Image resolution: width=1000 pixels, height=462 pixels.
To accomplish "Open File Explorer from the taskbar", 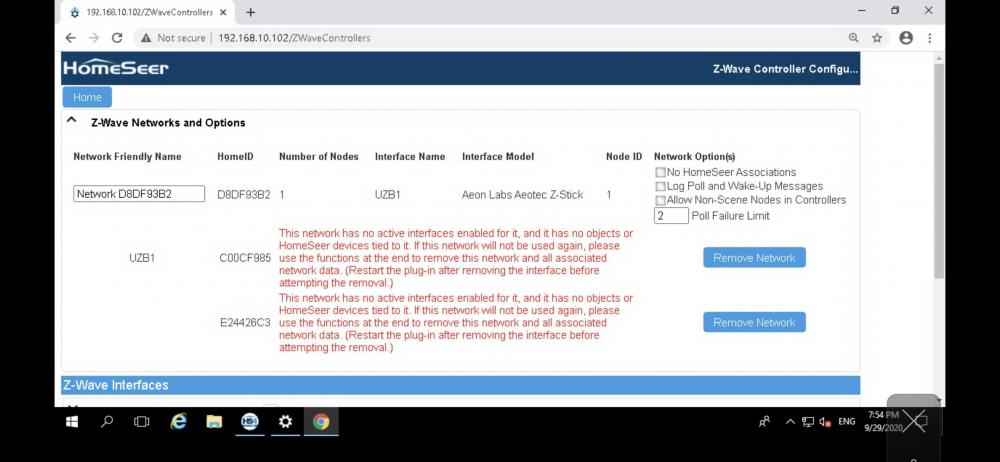I will [214, 422].
